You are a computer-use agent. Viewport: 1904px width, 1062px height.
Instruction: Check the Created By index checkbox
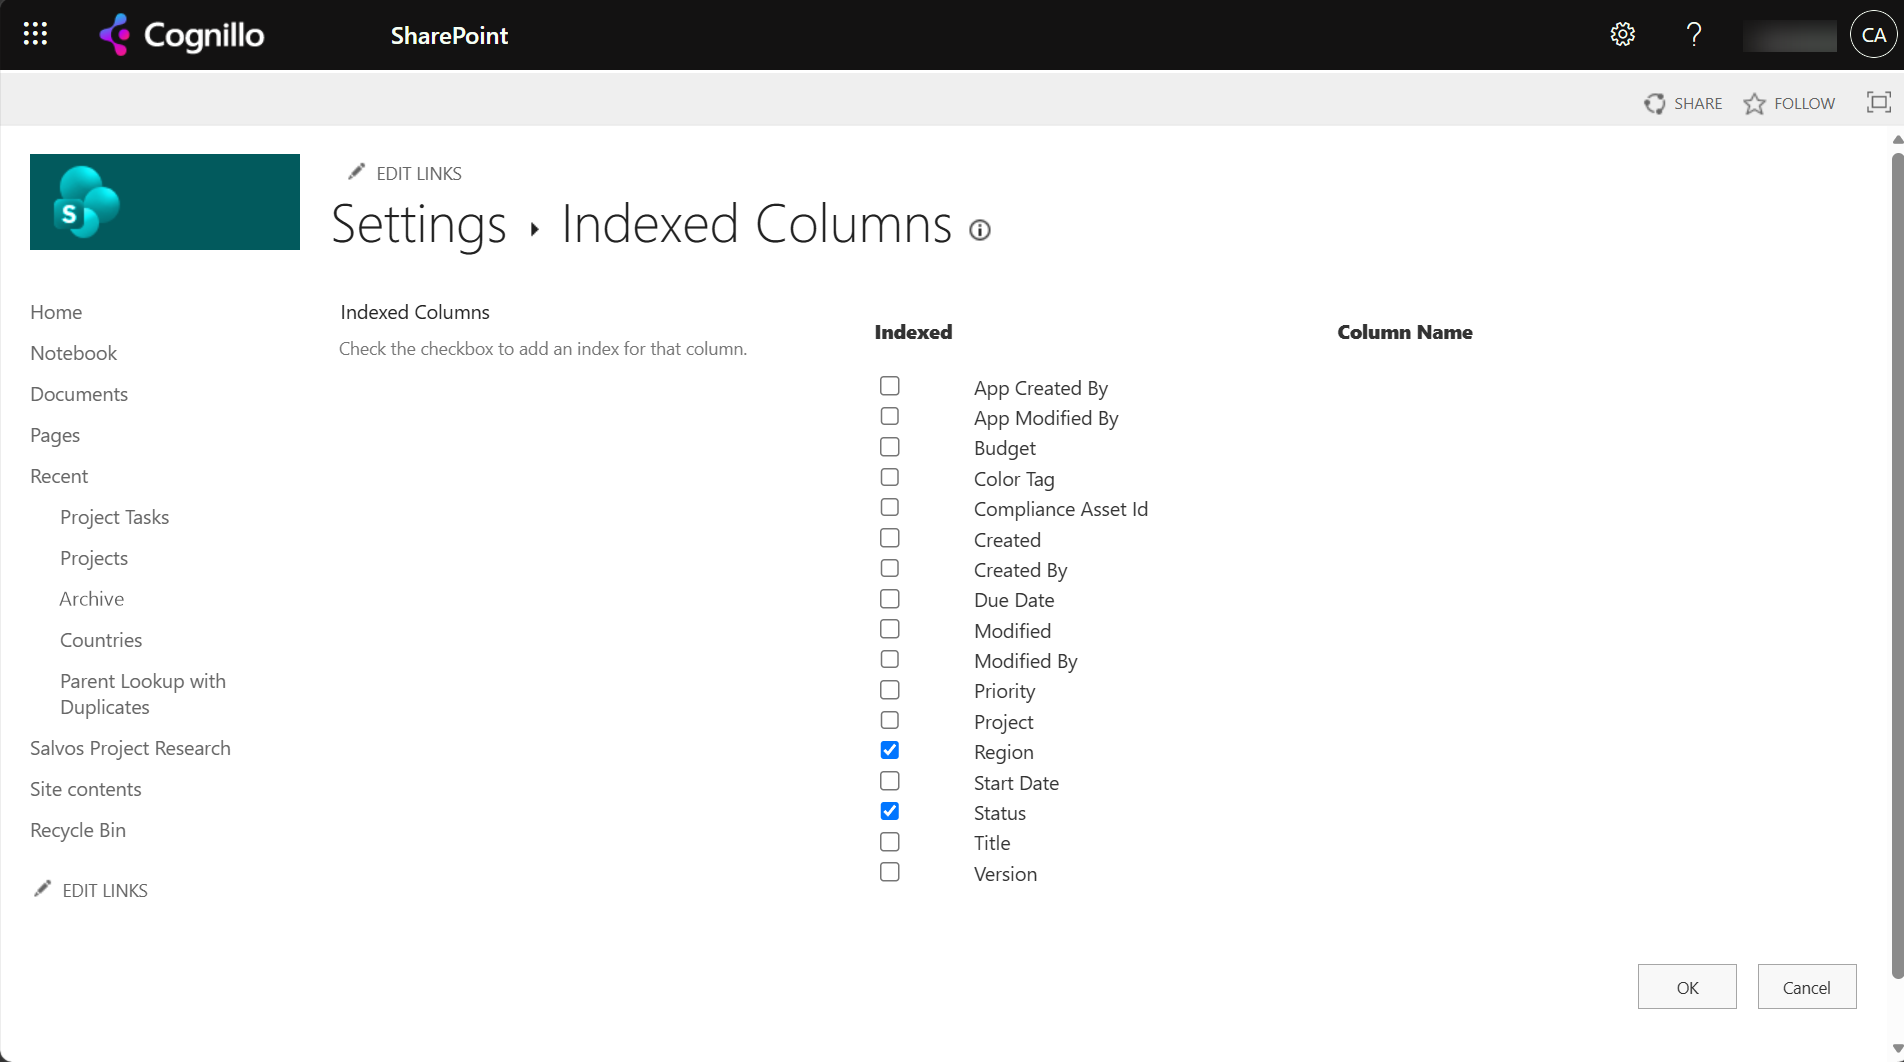point(889,568)
